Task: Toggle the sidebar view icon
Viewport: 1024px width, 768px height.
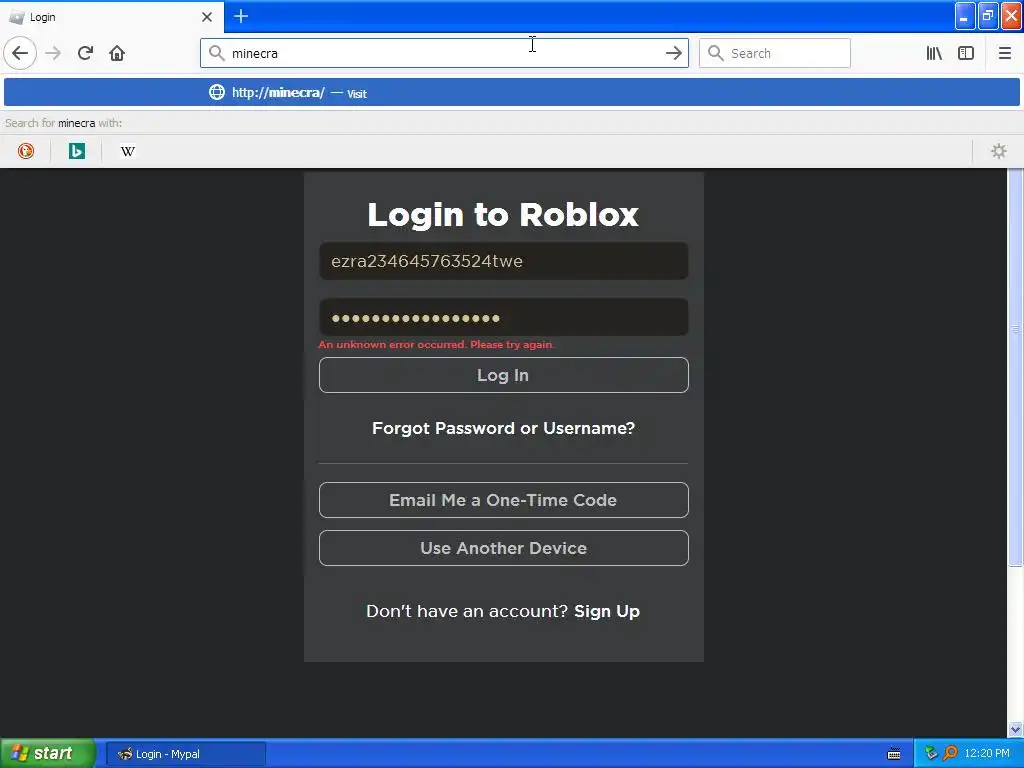Action: click(x=966, y=54)
